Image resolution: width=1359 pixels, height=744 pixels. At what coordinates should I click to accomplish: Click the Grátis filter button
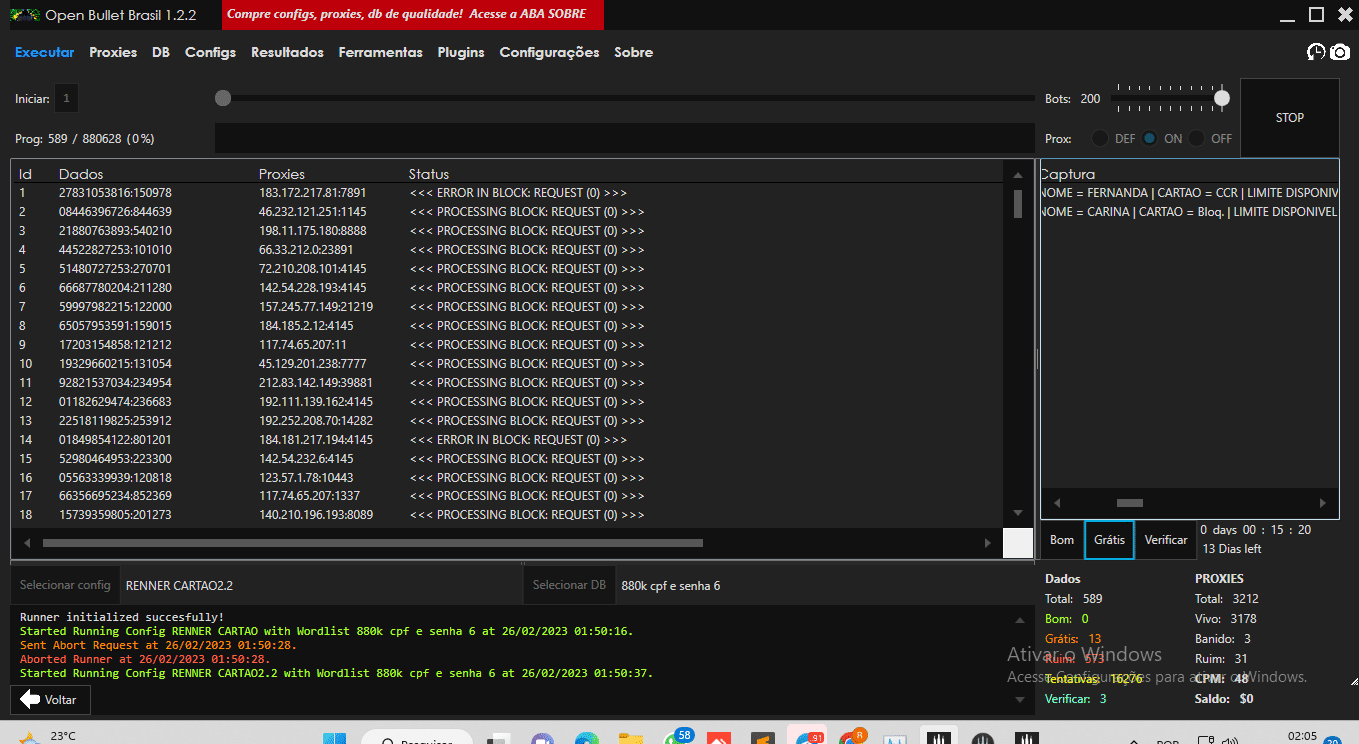coord(1110,540)
